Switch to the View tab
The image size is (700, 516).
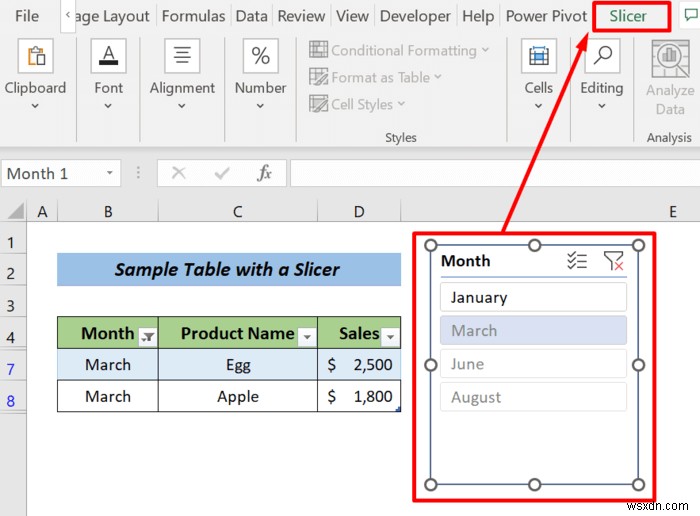coord(352,16)
